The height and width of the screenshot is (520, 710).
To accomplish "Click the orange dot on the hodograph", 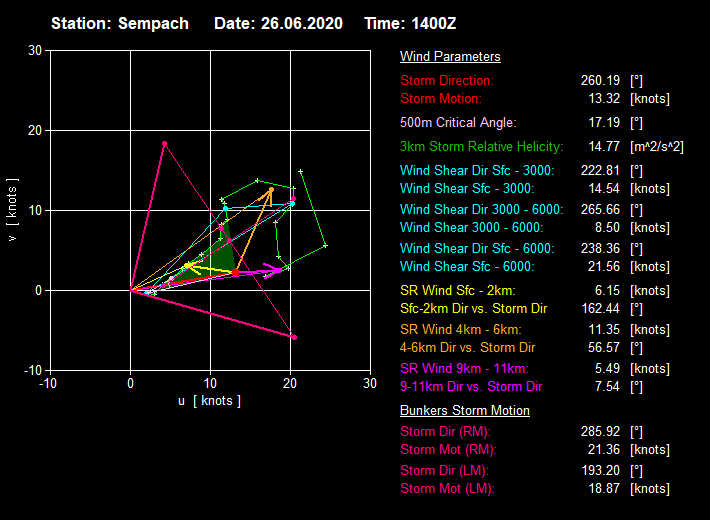I will (271, 189).
